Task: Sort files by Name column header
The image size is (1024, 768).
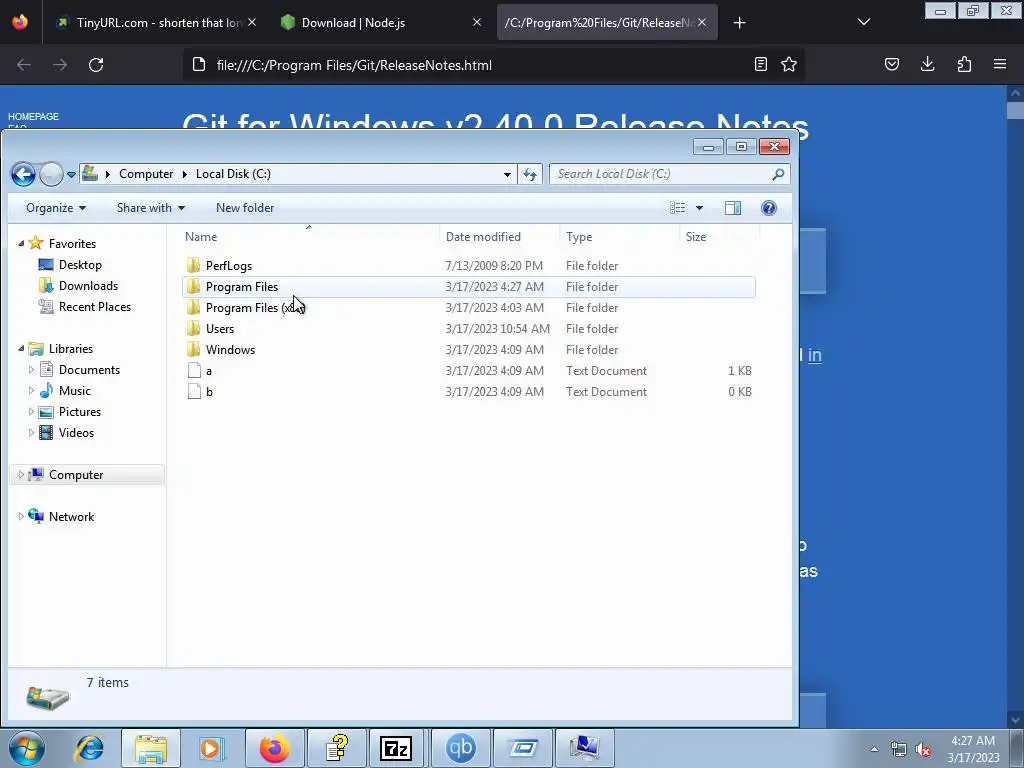Action: (x=201, y=236)
